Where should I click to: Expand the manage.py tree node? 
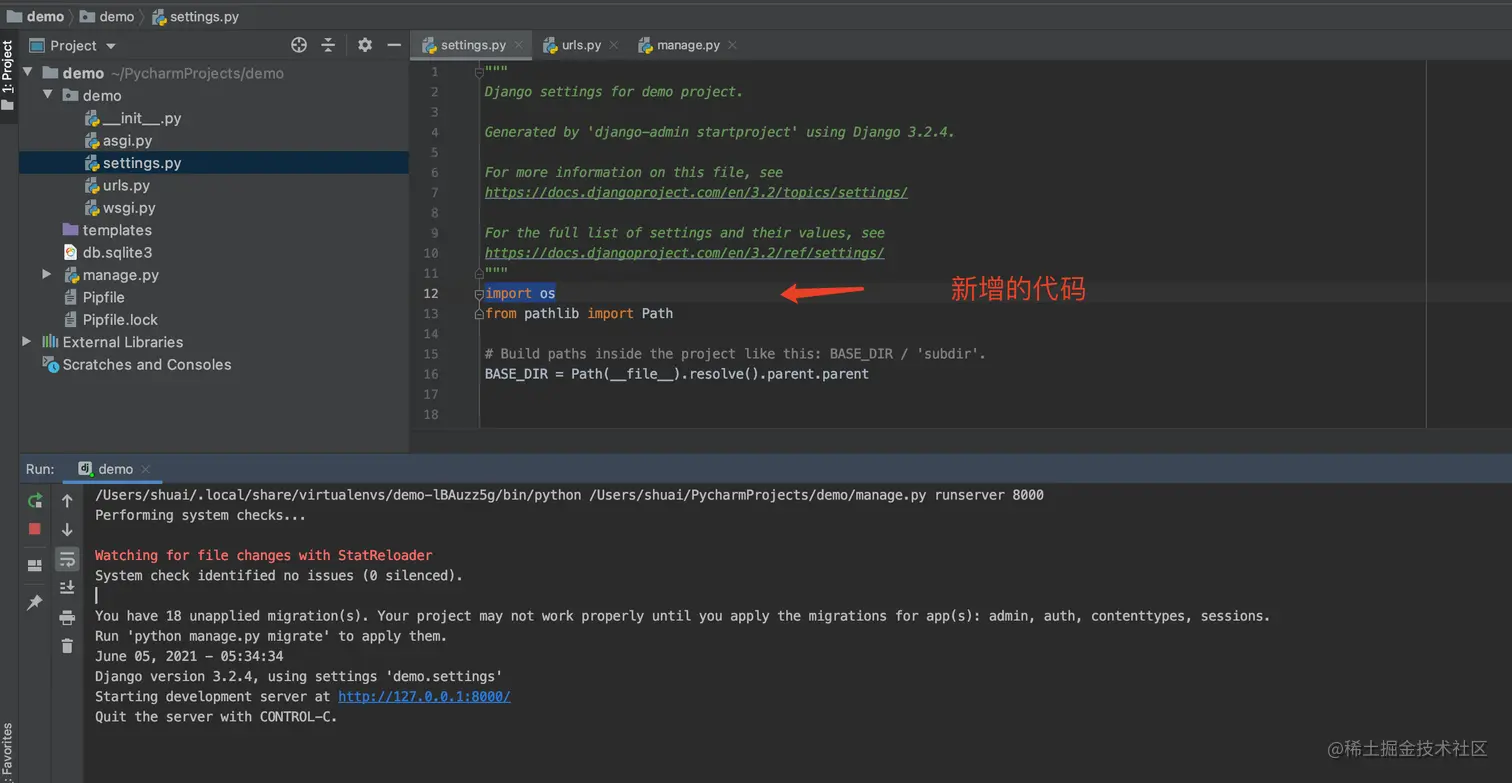pos(47,274)
